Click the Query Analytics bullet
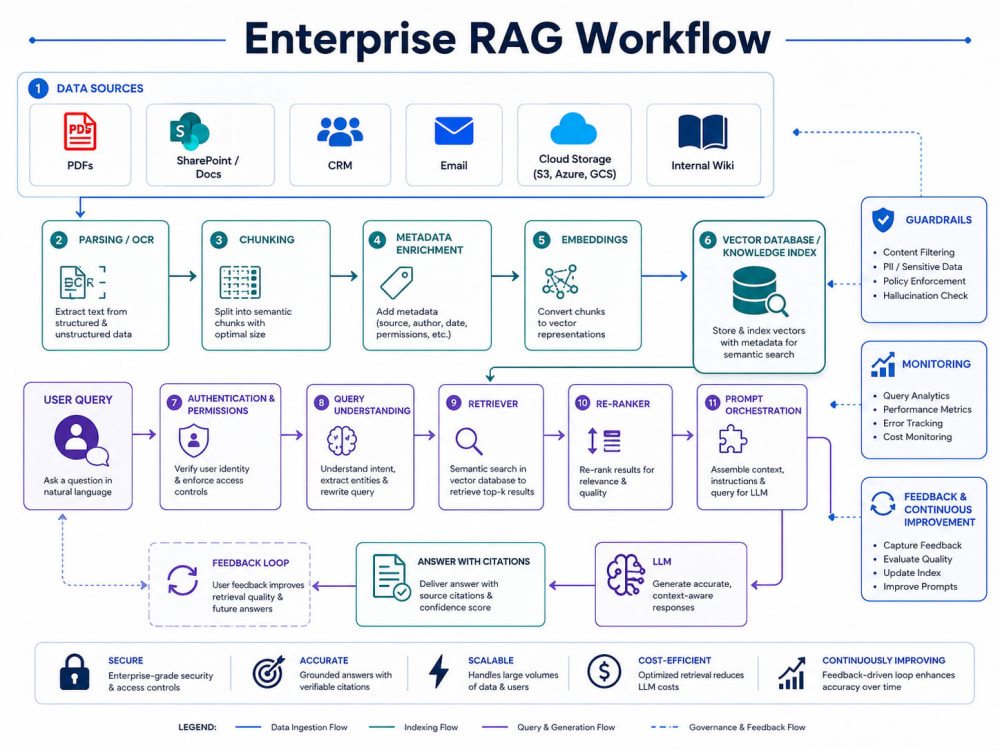This screenshot has height=750, width=1000. 916,396
